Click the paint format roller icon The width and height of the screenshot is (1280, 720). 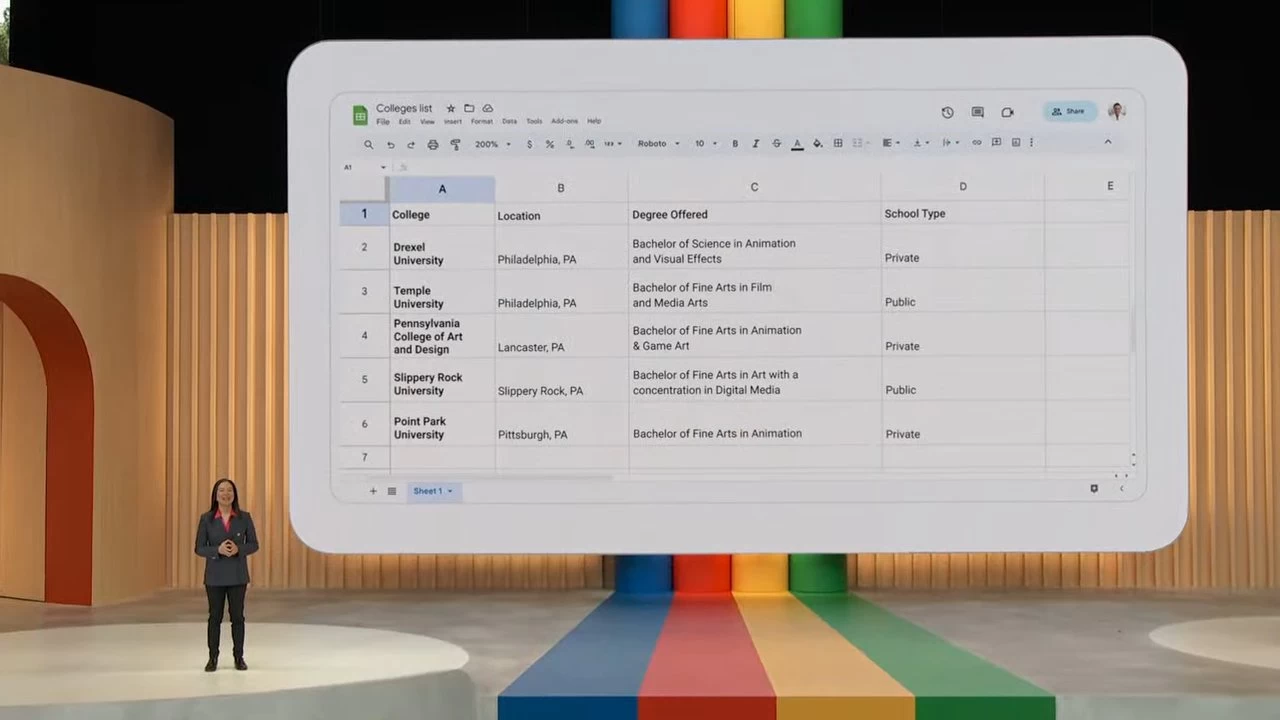[455, 144]
